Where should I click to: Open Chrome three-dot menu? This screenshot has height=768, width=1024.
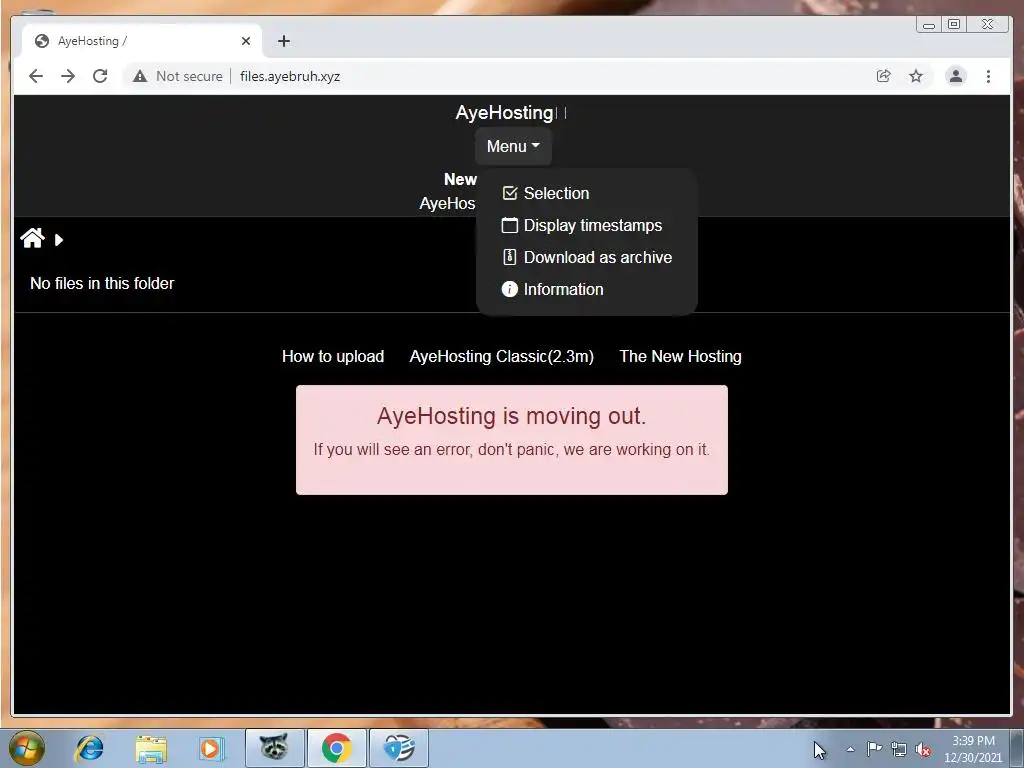pyautogui.click(x=988, y=76)
